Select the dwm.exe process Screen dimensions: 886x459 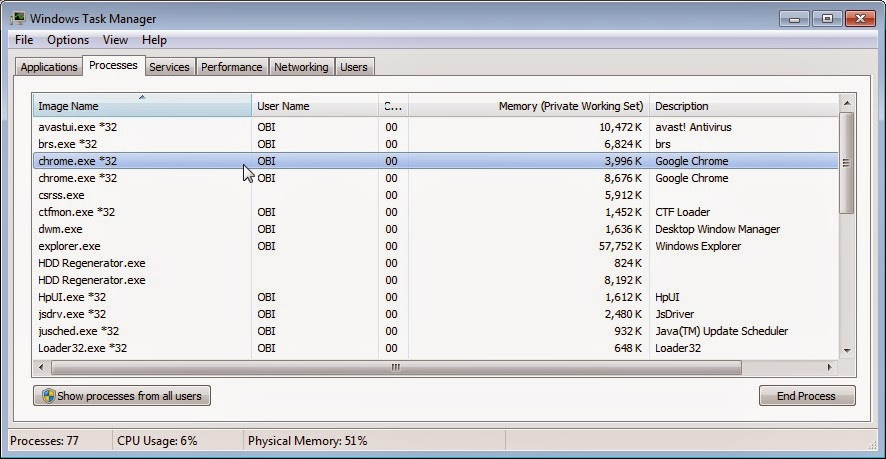(x=436, y=229)
